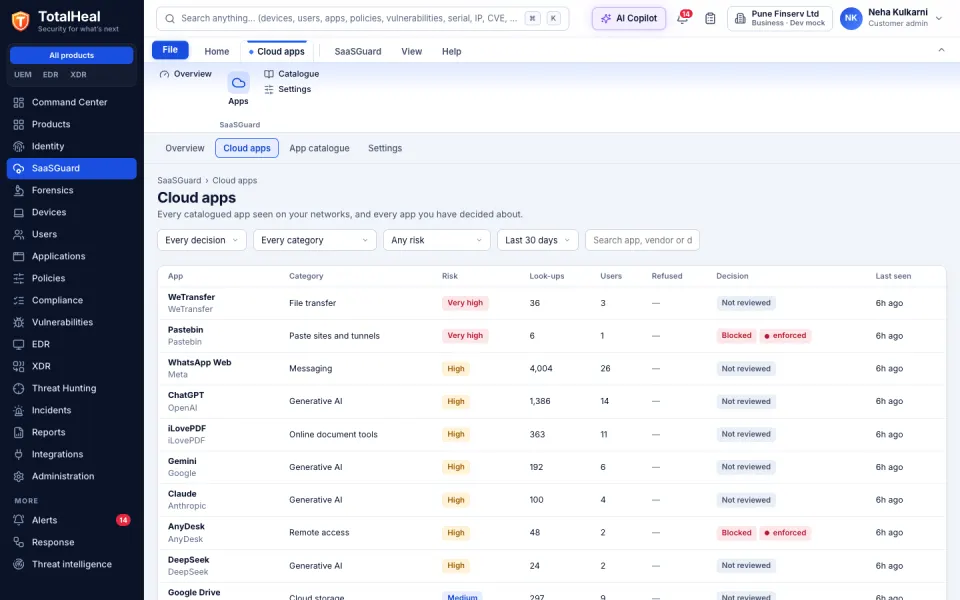The height and width of the screenshot is (600, 960).
Task: Open Incidents in sidebar
Action: coord(72,411)
